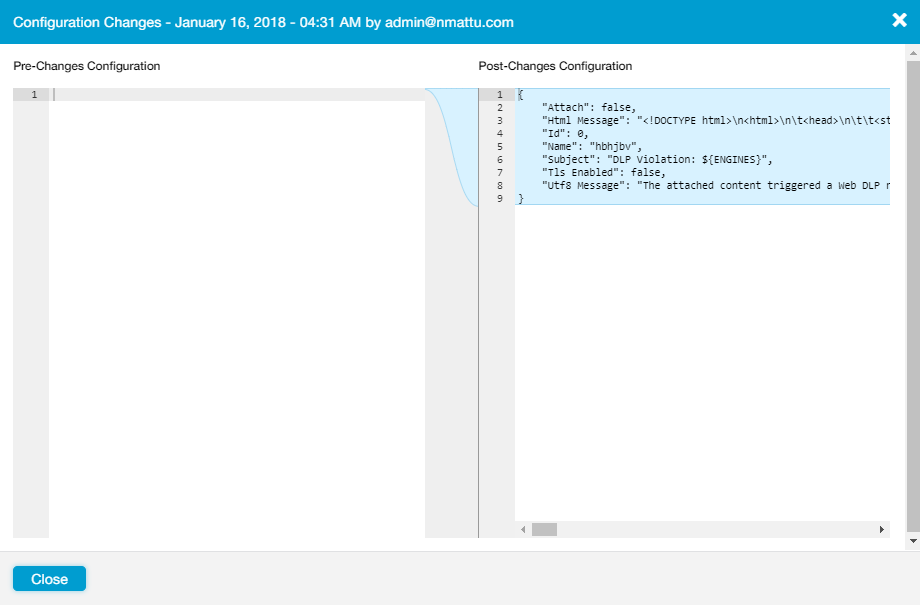Select line number 1 in Pre-Changes gutter
Image resolution: width=920 pixels, height=605 pixels.
click(x=34, y=95)
